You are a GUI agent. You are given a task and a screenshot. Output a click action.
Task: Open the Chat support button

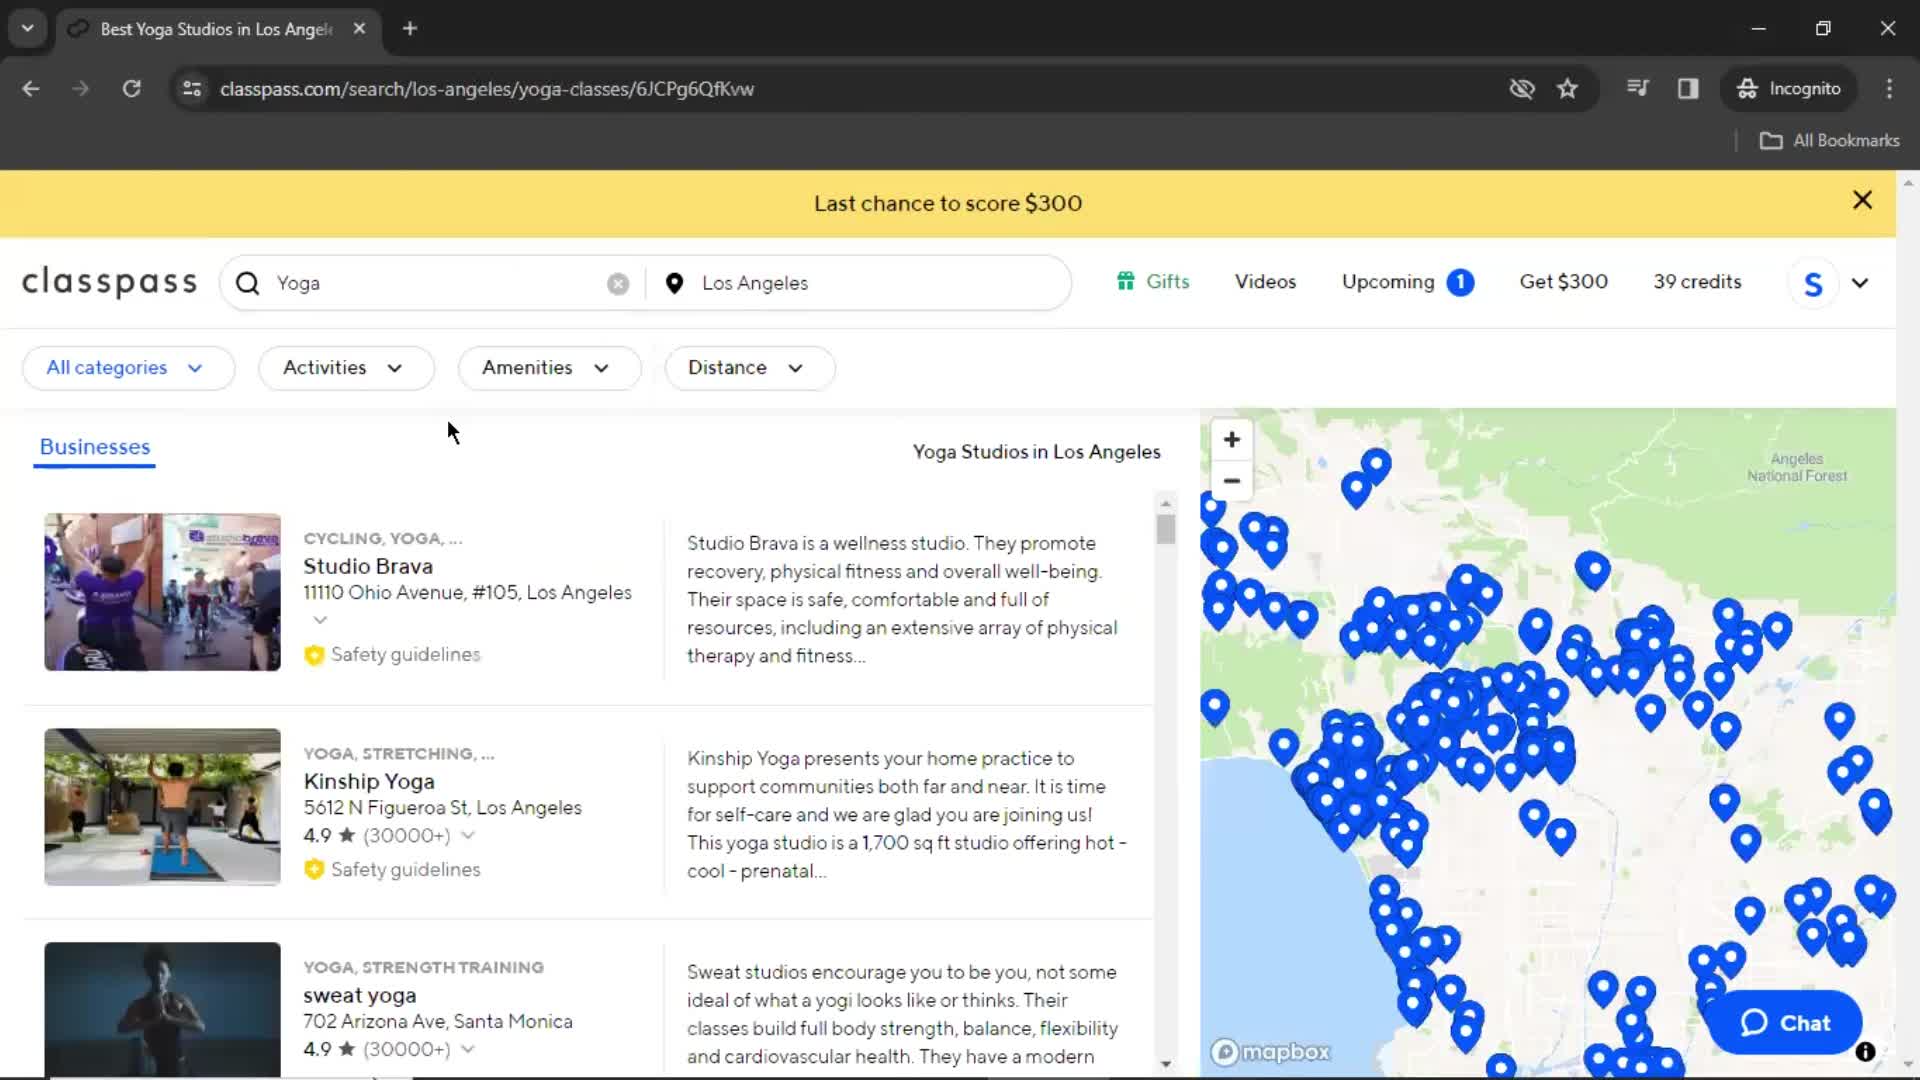pos(1785,1023)
